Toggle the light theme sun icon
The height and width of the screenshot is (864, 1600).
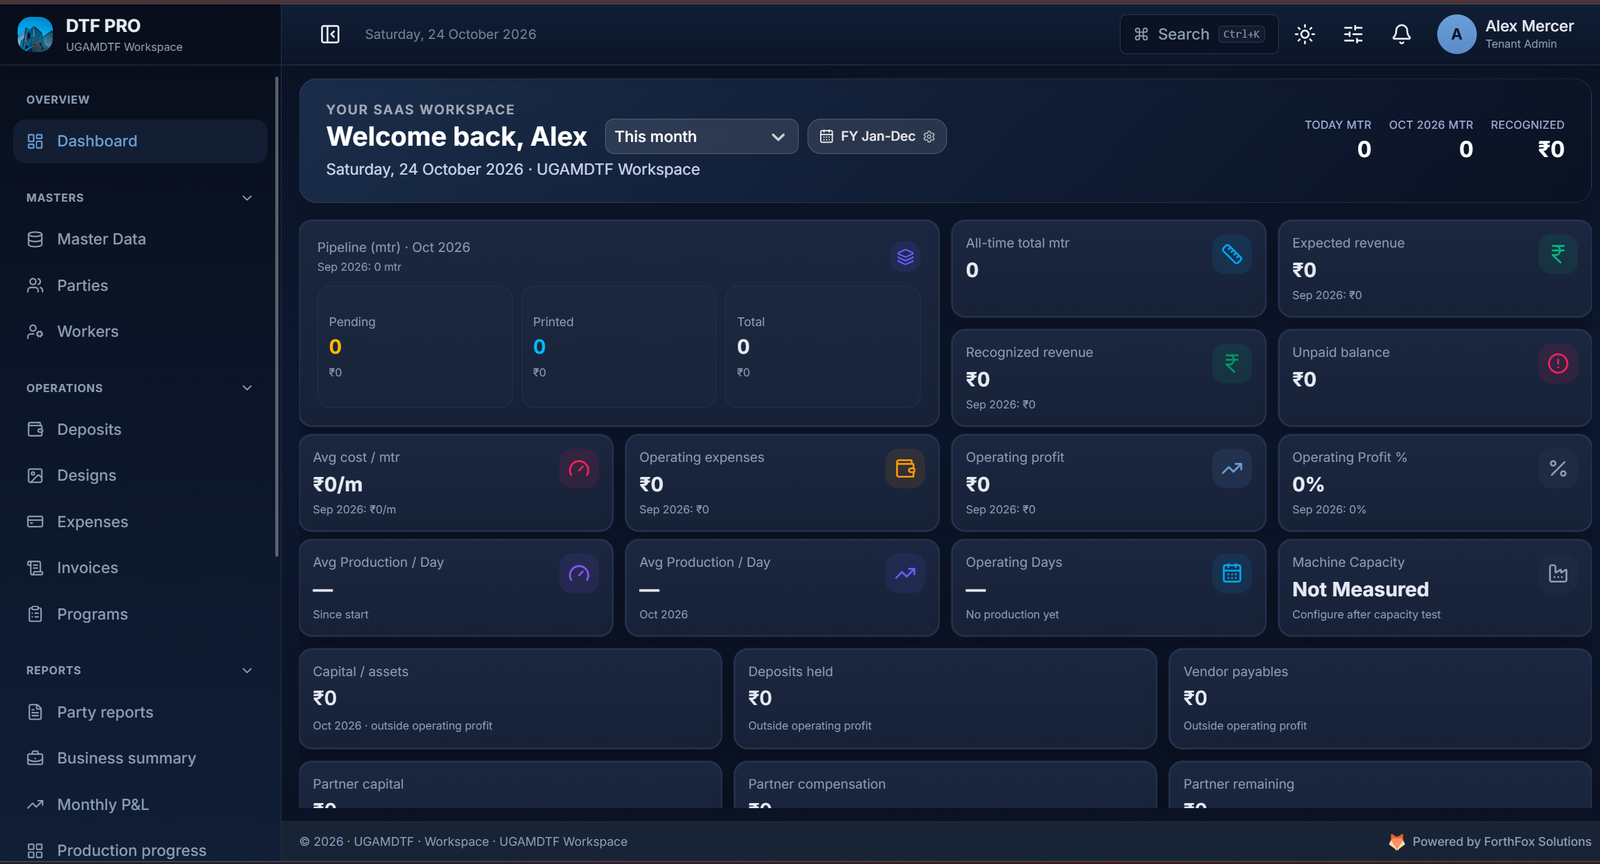click(x=1305, y=34)
